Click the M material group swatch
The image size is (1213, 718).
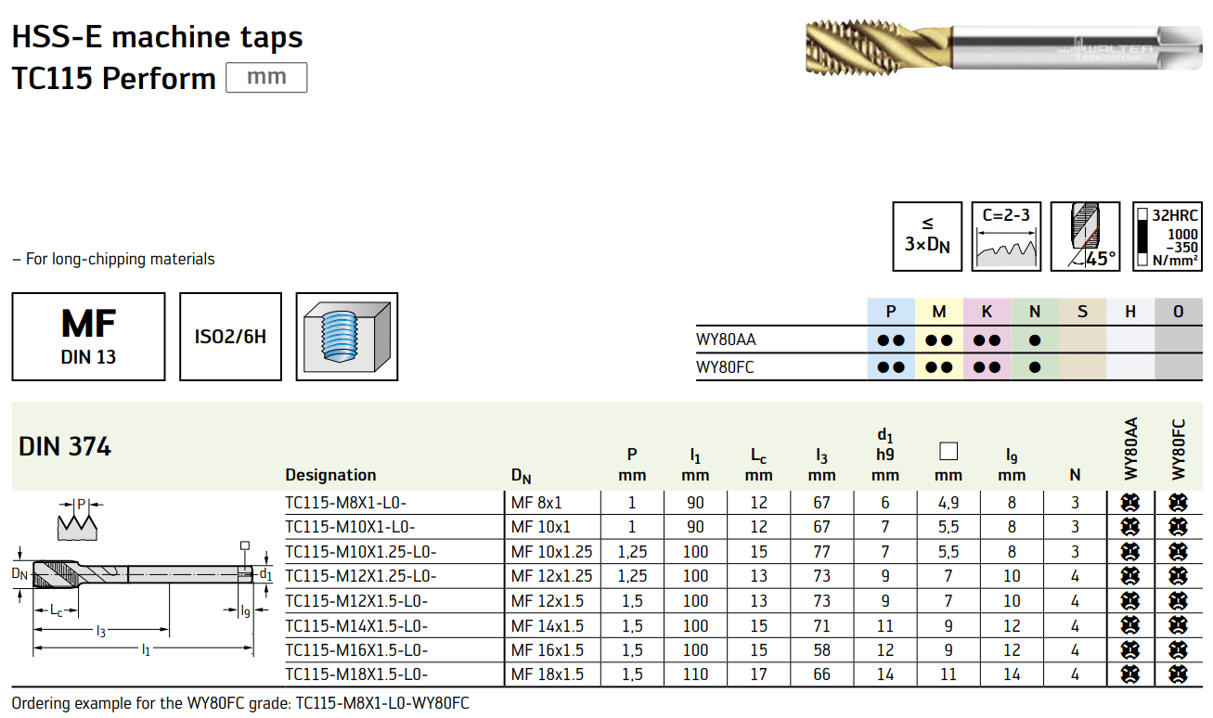point(938,312)
